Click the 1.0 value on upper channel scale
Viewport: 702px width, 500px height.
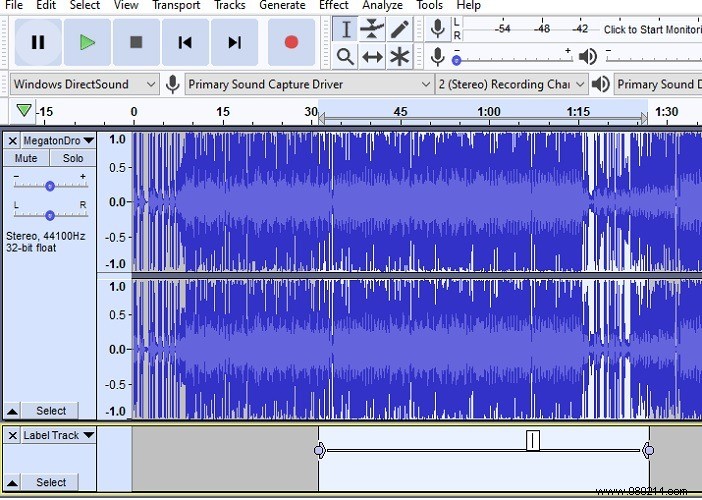point(117,139)
